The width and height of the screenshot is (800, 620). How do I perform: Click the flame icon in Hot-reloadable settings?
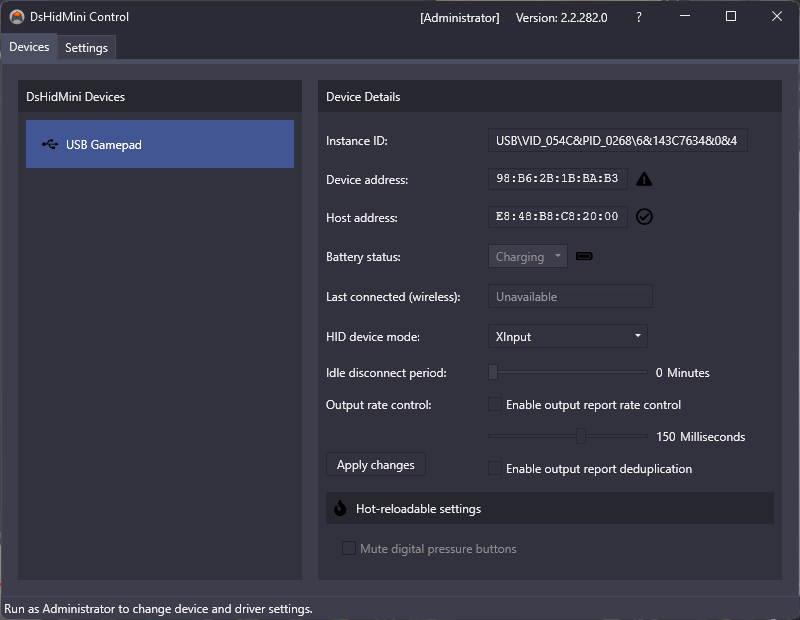340,508
